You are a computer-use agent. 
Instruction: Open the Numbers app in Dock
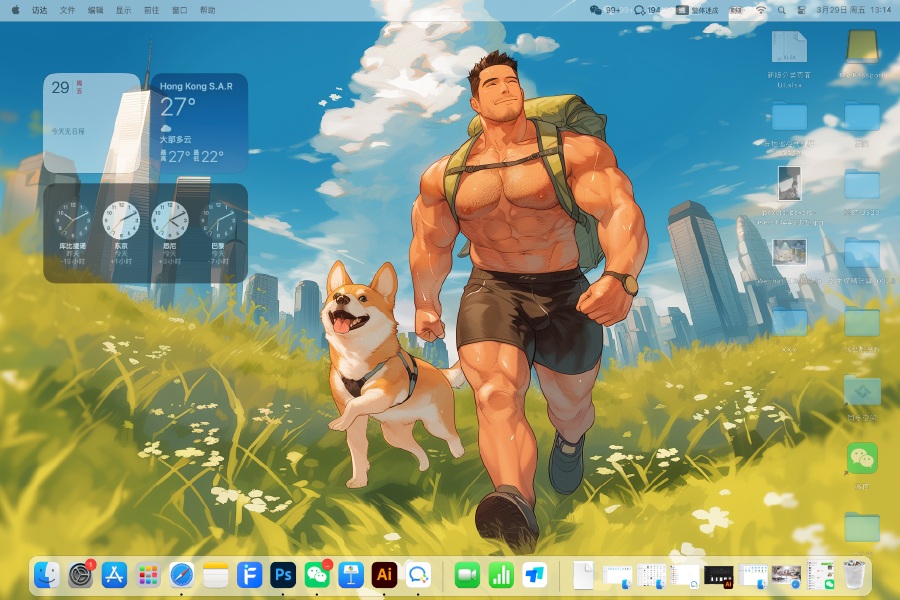500,575
